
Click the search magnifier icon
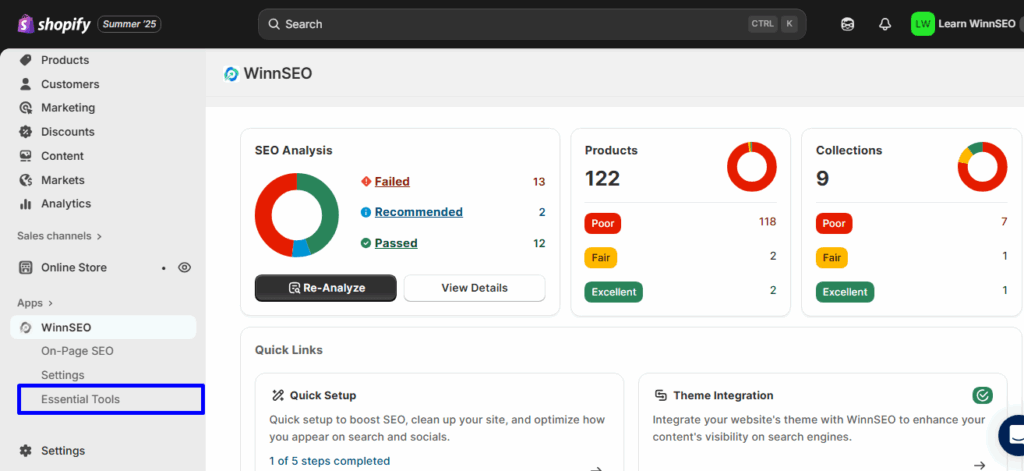coord(274,24)
